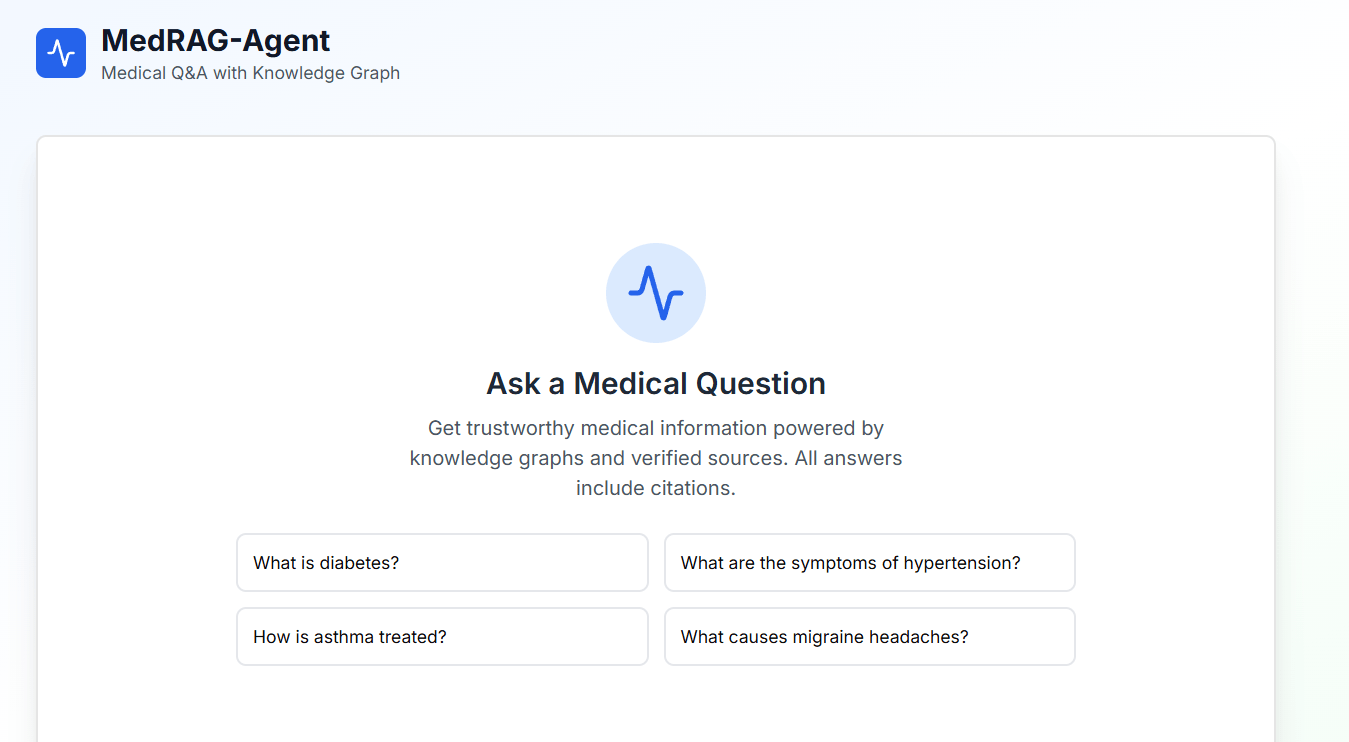Click the MedRAG-Agent title text

[215, 41]
